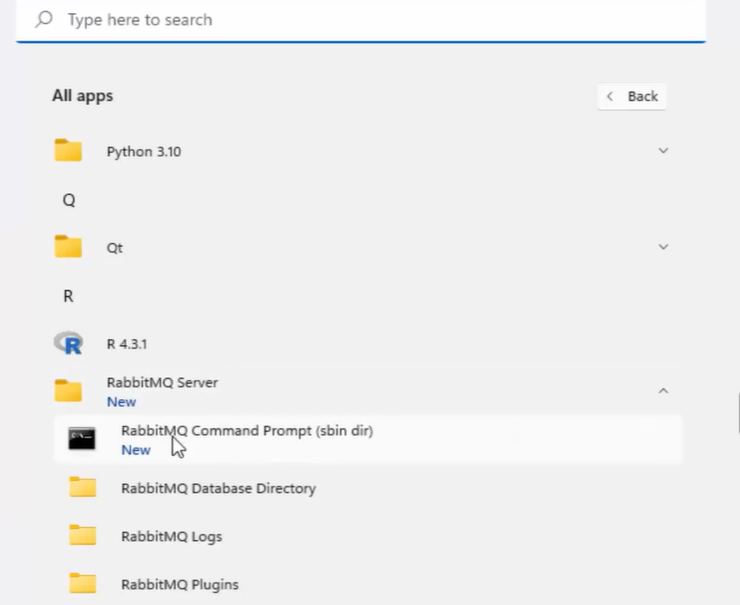Click the RabbitMQ Server label
The height and width of the screenshot is (605, 740).
pyautogui.click(x=162, y=382)
